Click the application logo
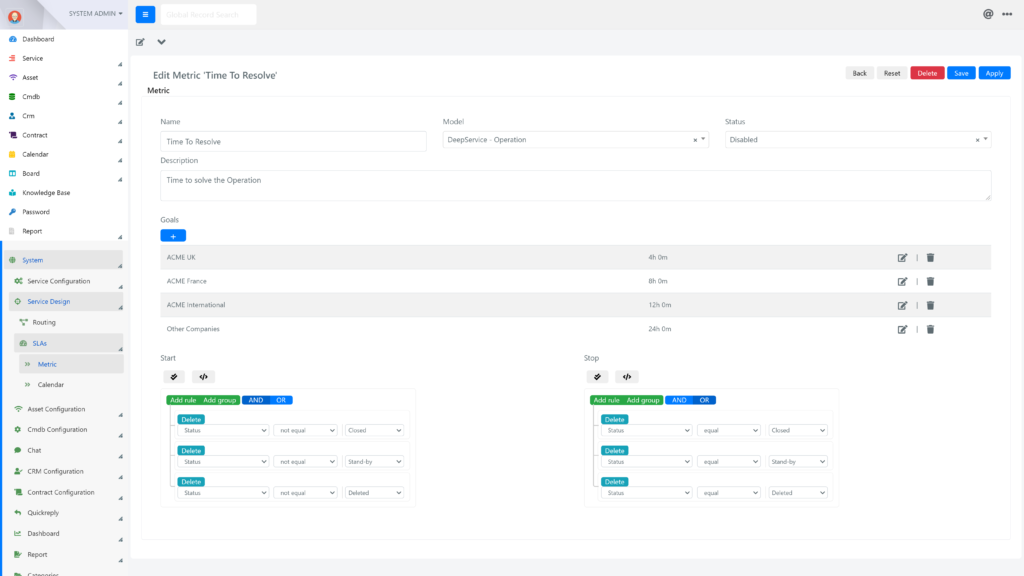Image resolution: width=1024 pixels, height=576 pixels. 14,16
